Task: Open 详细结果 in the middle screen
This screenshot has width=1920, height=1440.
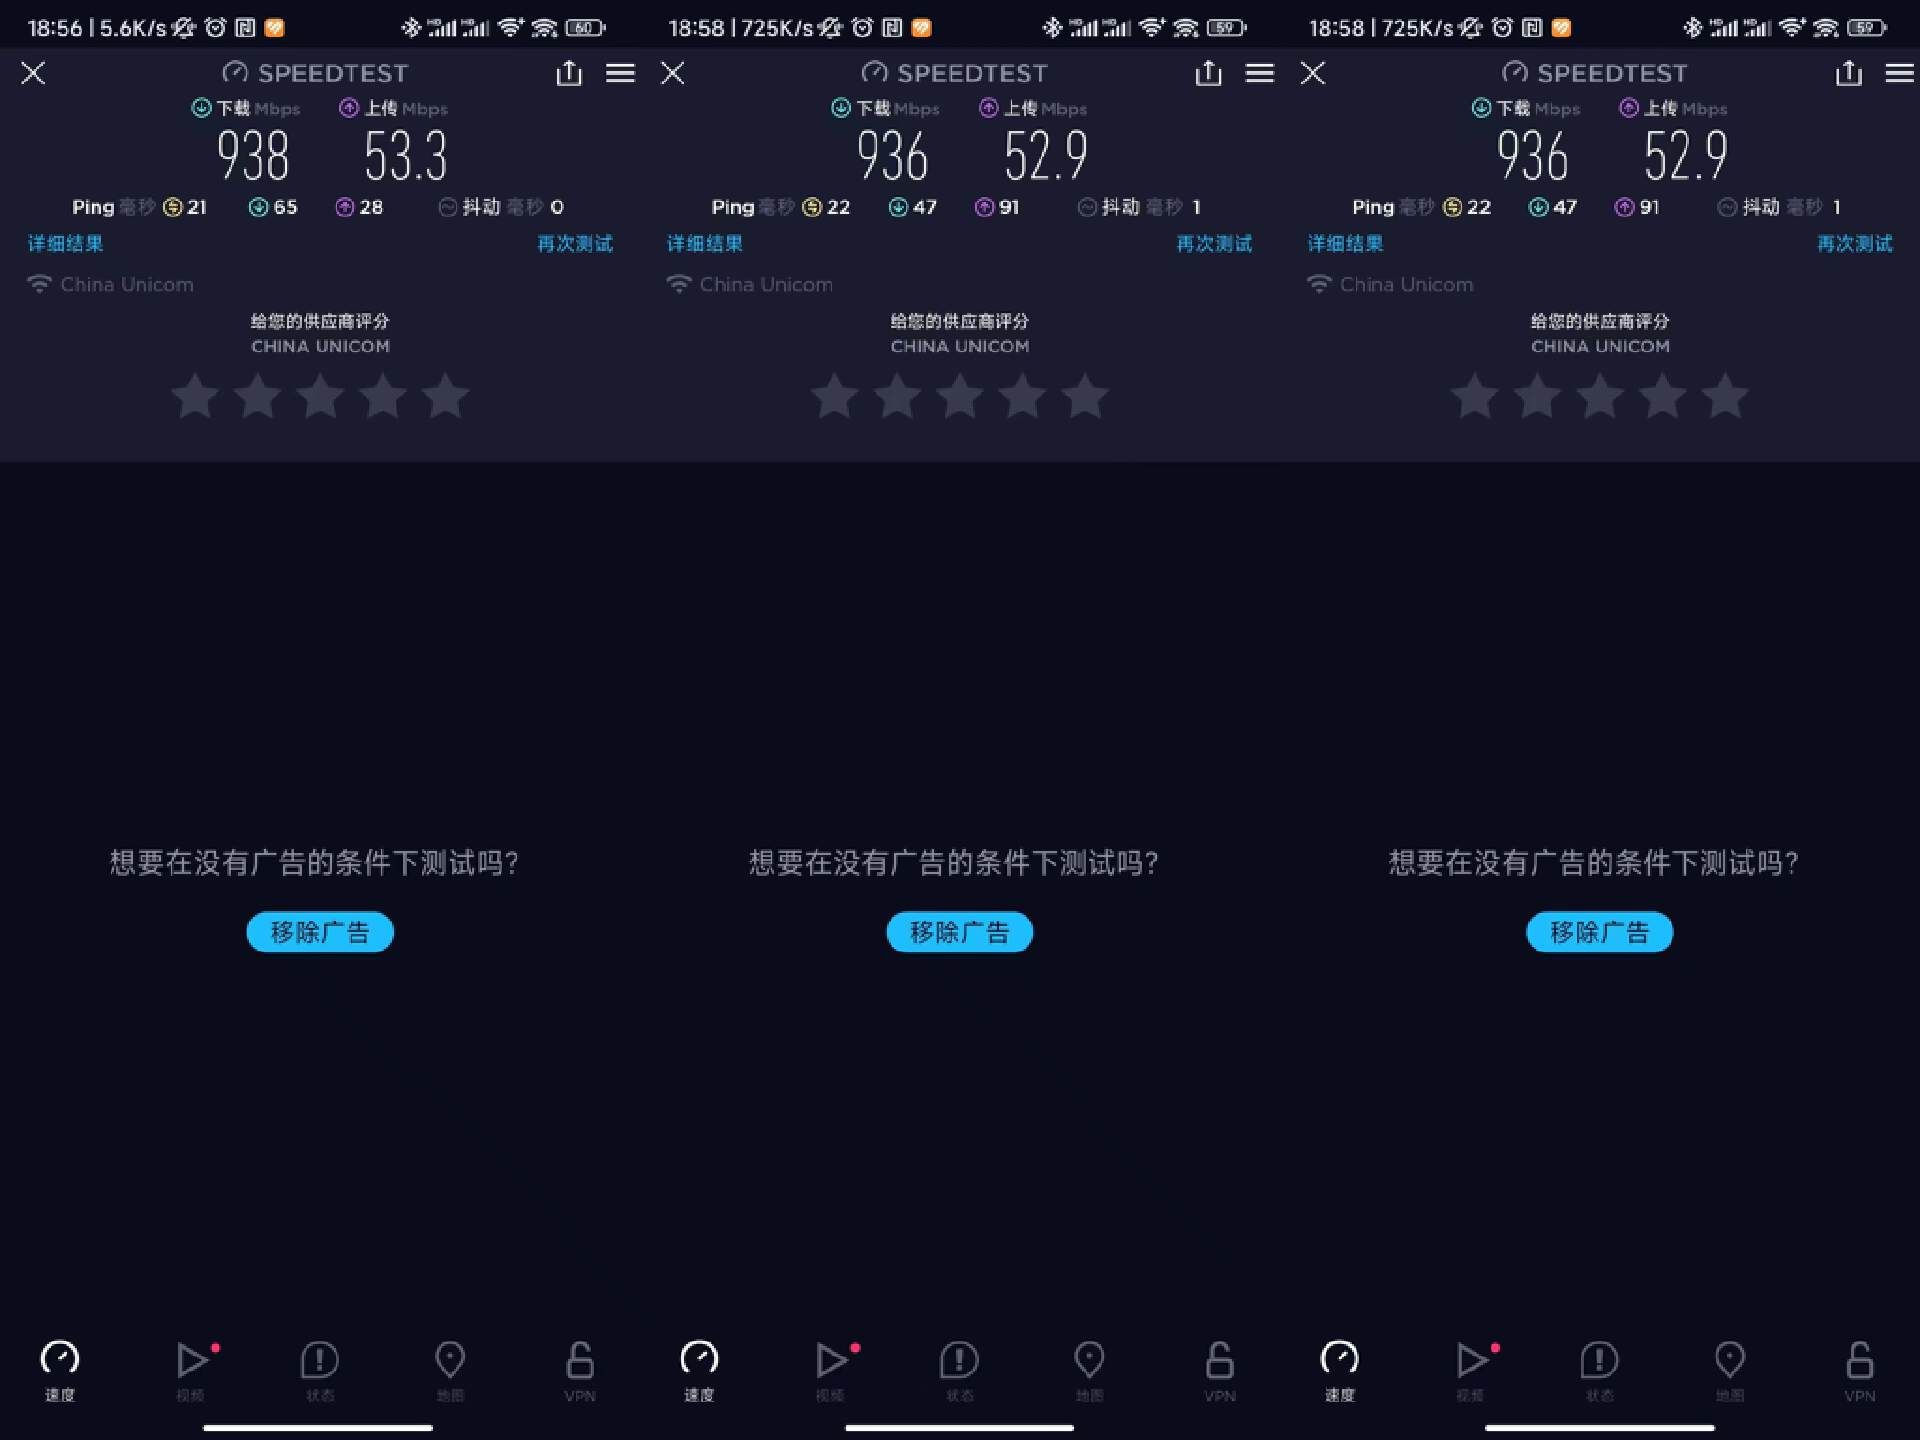Action: click(705, 243)
